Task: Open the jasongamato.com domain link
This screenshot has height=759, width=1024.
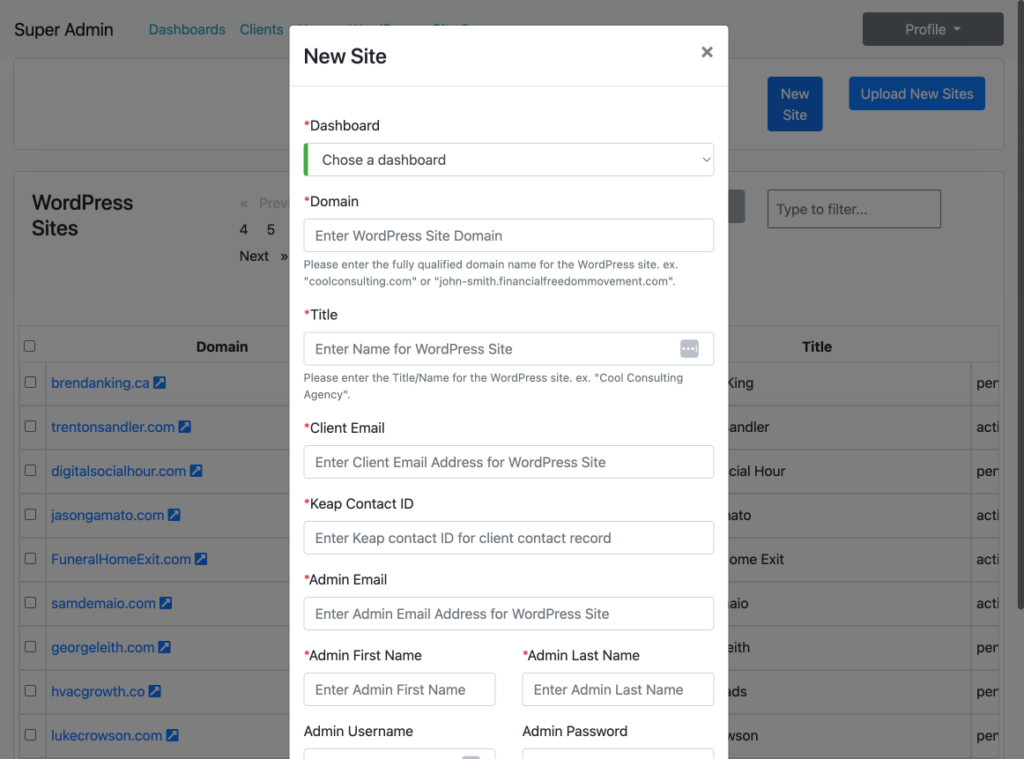Action: 108,515
